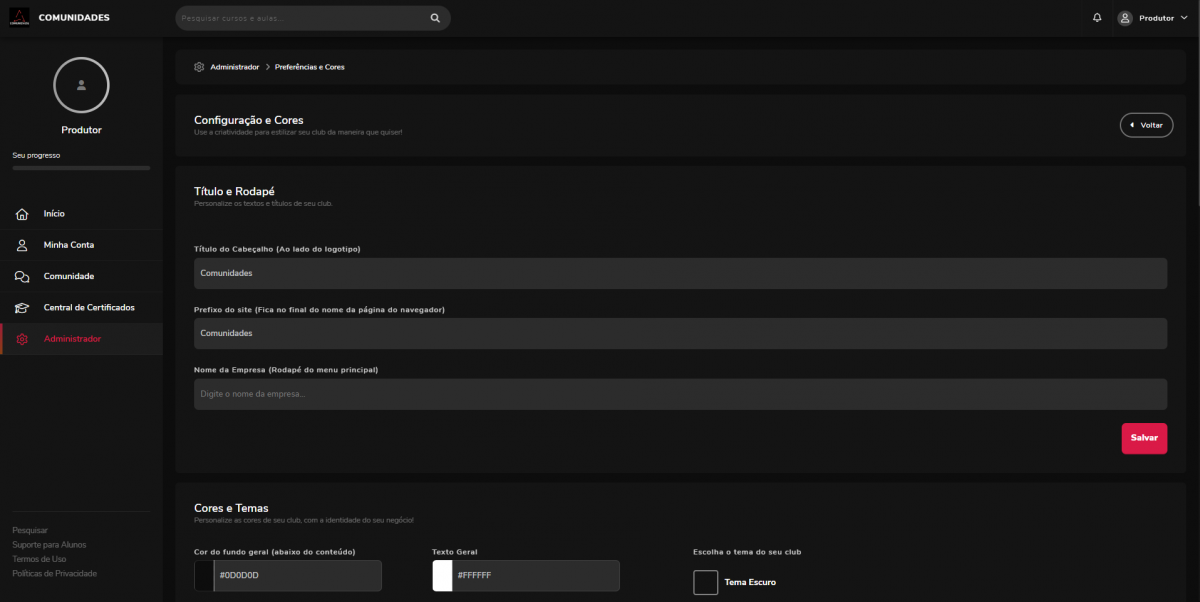Open Suporte para Alunos footer link
This screenshot has width=1200, height=602.
tap(49, 545)
